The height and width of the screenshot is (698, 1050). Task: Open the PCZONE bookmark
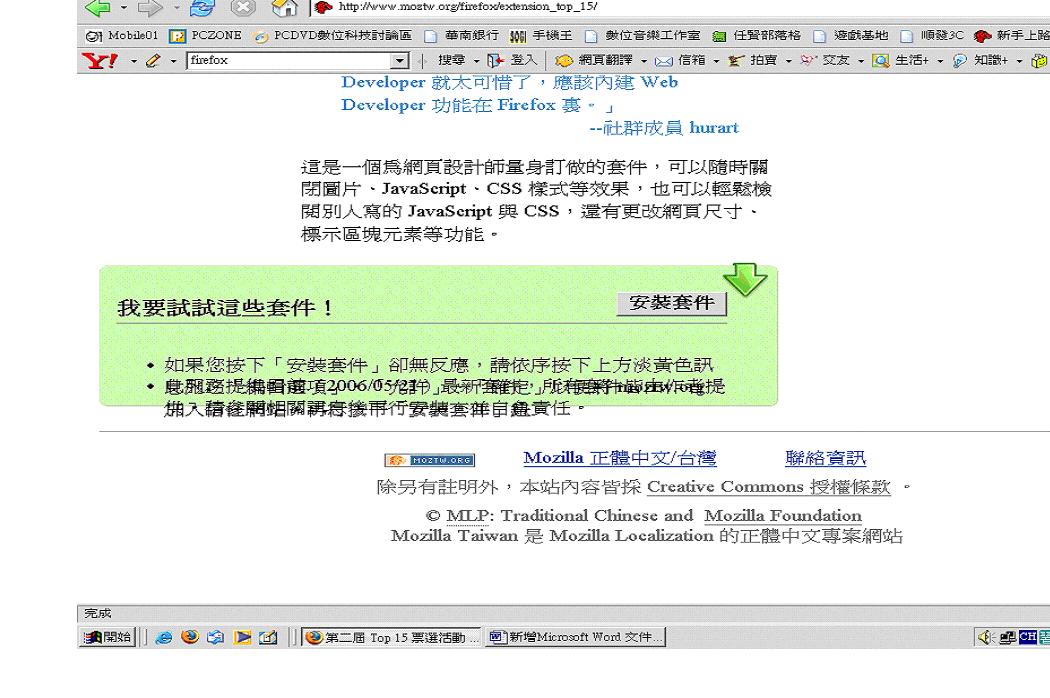point(206,36)
